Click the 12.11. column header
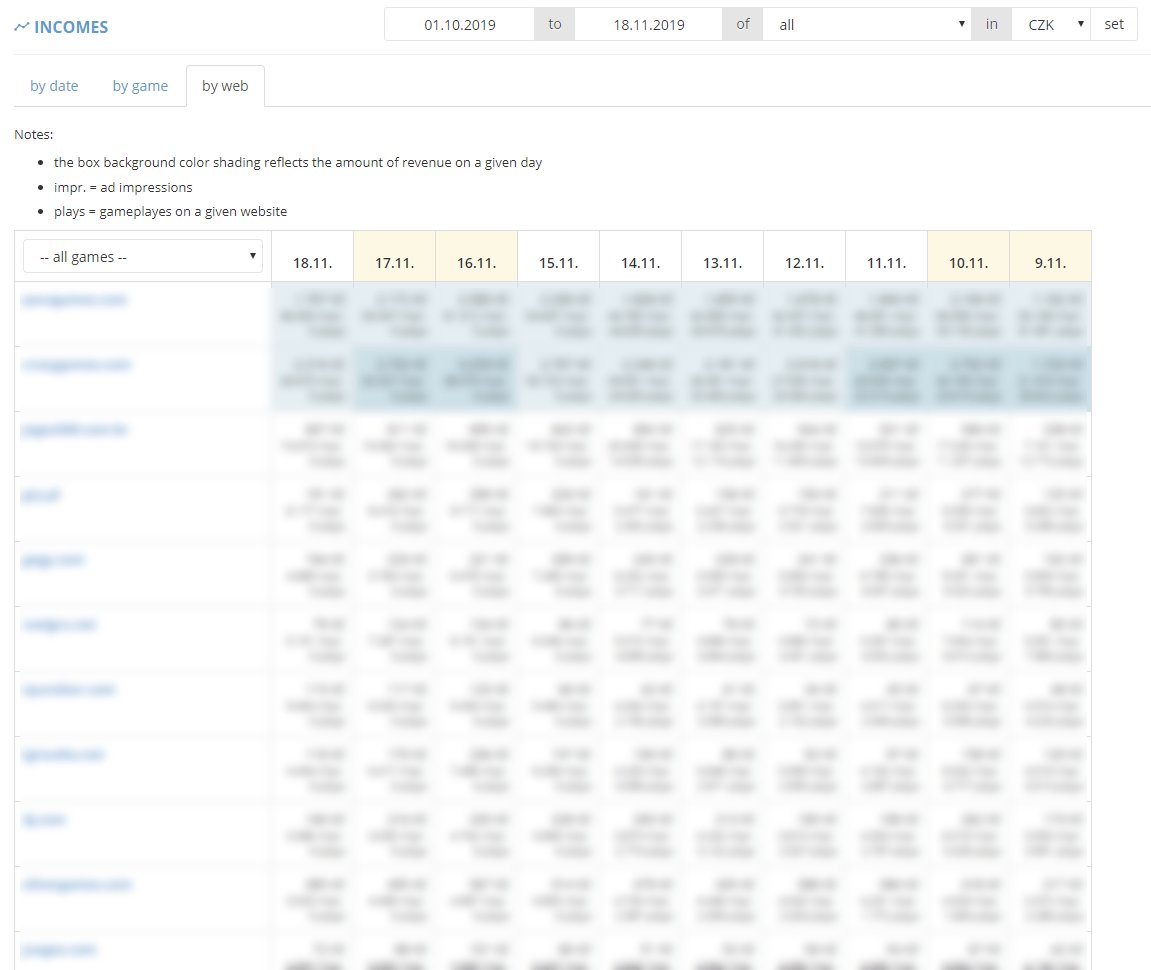This screenshot has height=970, width=1151. click(805, 257)
